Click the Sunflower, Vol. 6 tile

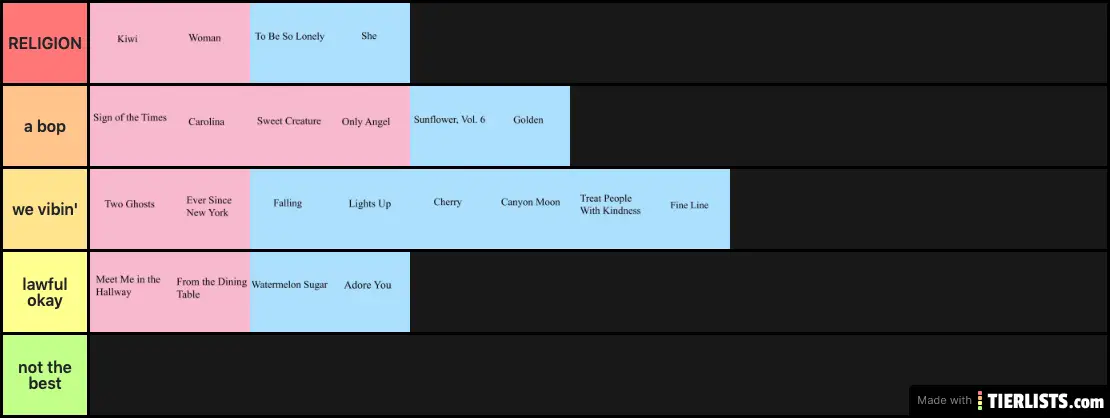tap(450, 126)
